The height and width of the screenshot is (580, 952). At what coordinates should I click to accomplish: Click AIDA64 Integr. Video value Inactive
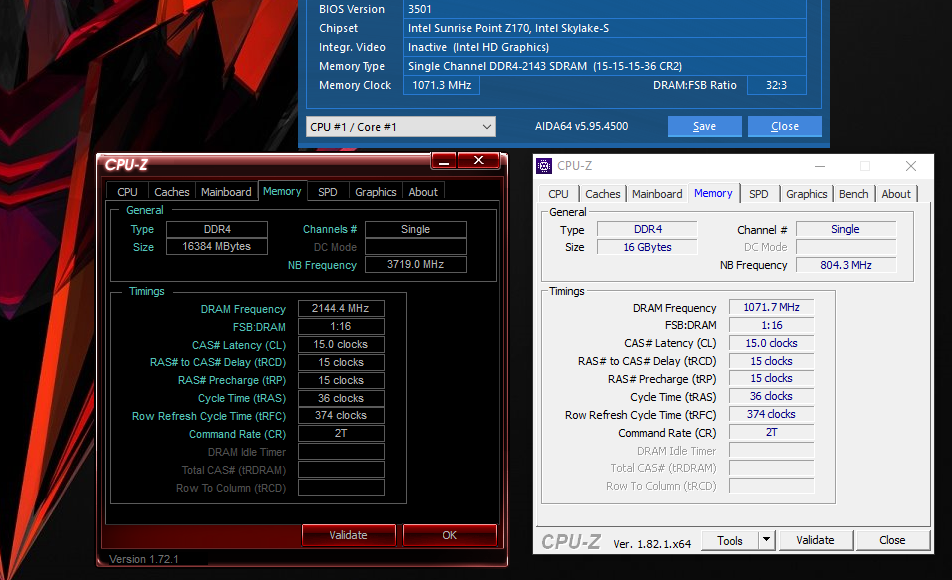click(x=605, y=47)
